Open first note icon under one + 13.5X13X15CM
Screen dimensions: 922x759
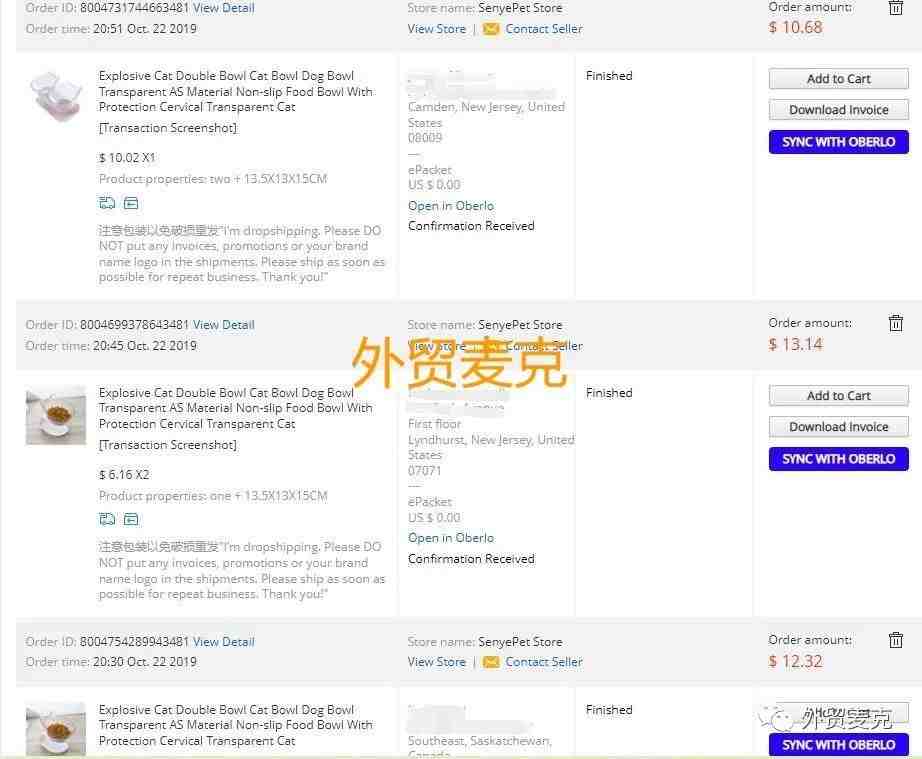[x=106, y=519]
